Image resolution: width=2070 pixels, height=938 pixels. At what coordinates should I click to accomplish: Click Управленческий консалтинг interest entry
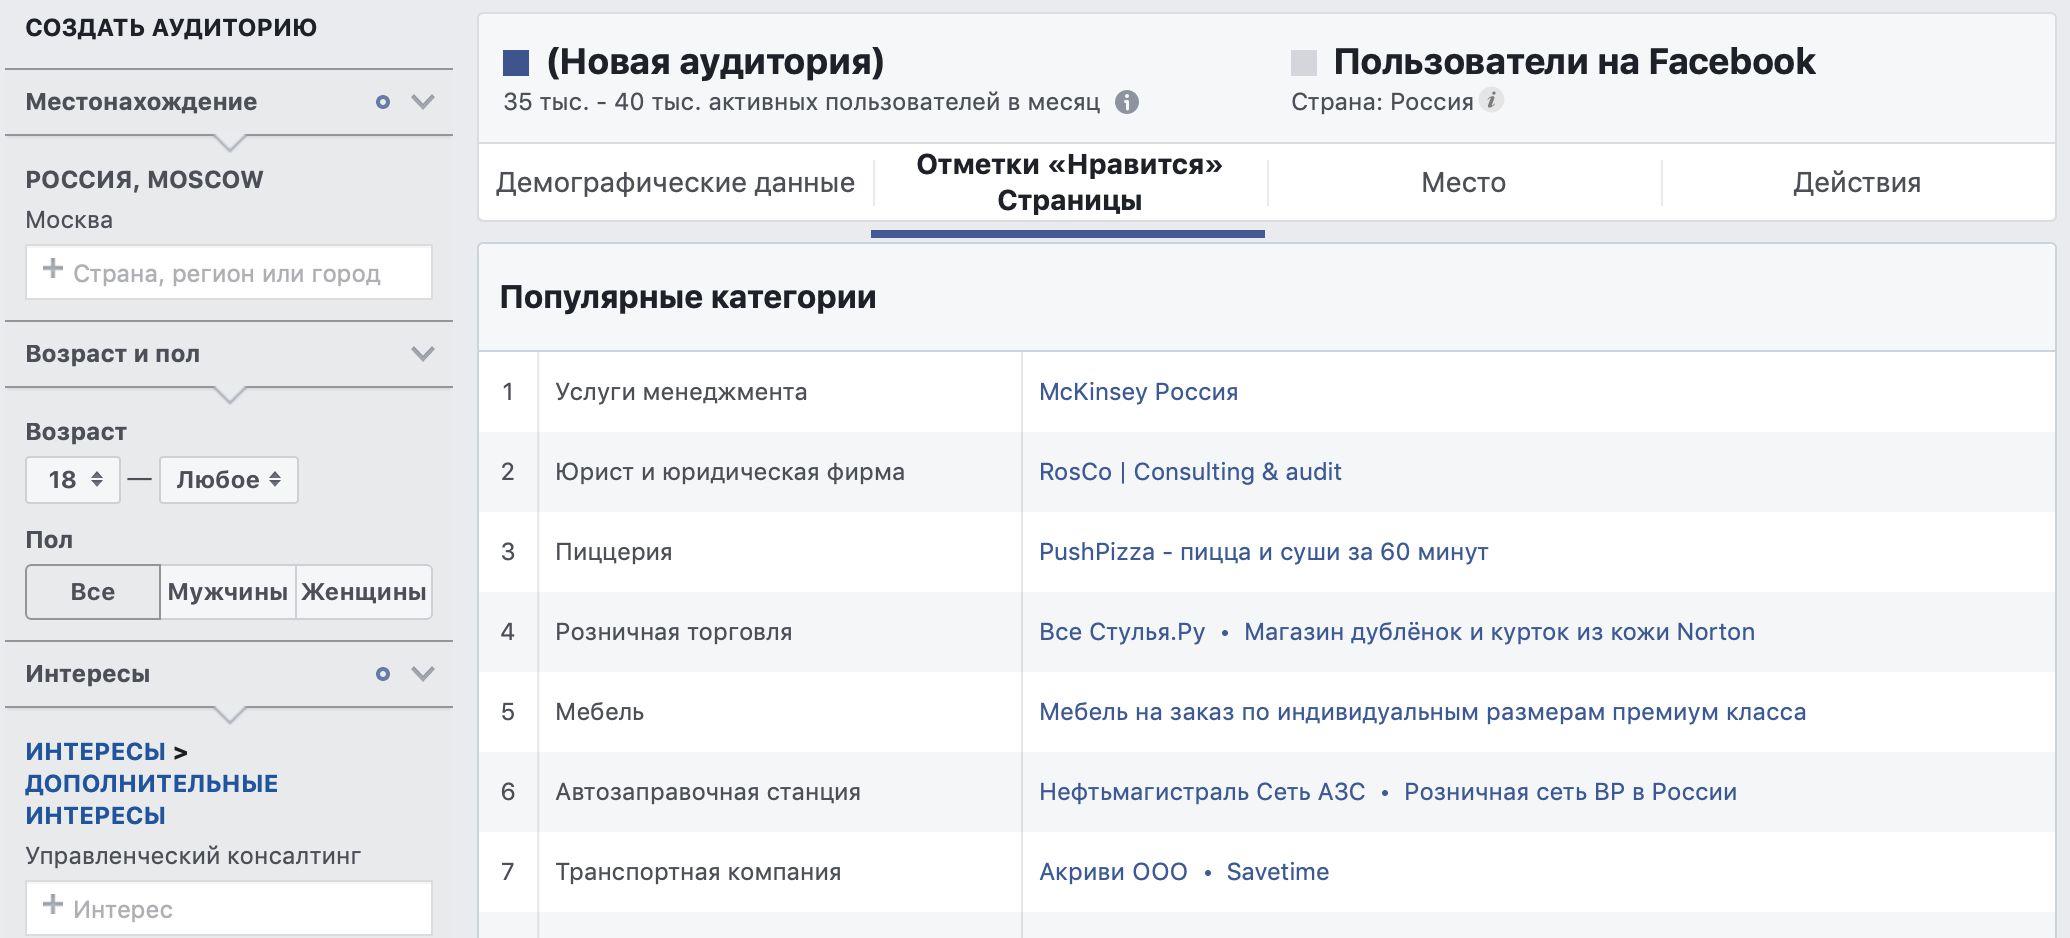pos(193,856)
